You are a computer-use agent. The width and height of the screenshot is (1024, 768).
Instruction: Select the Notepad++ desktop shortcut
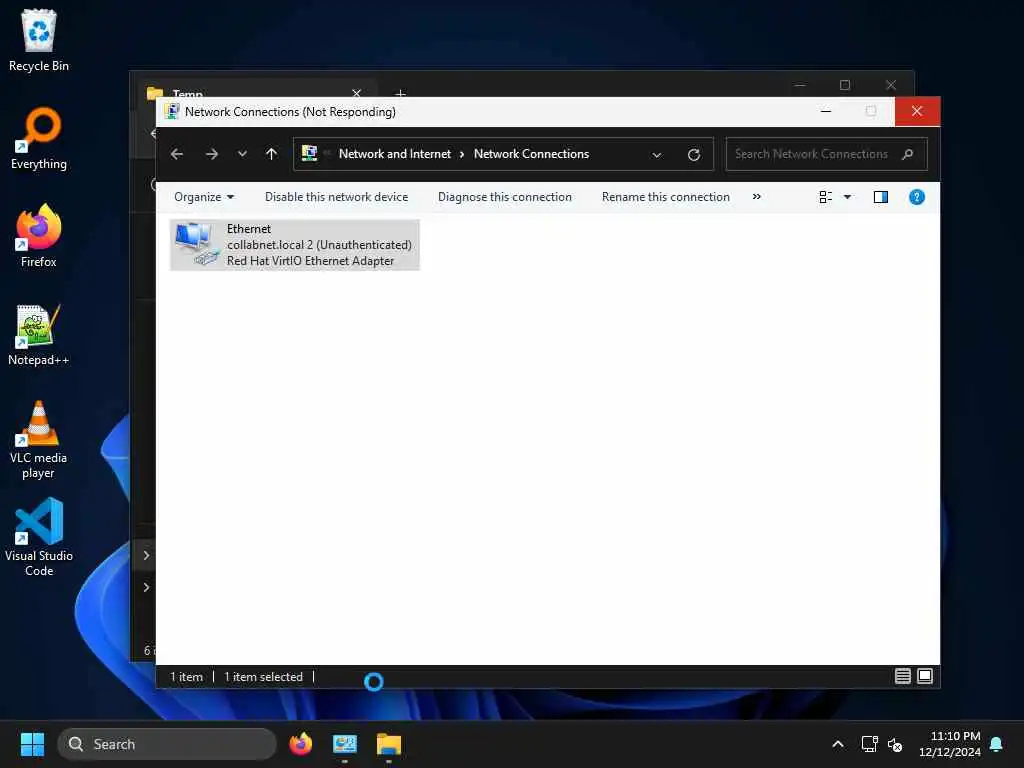(39, 334)
